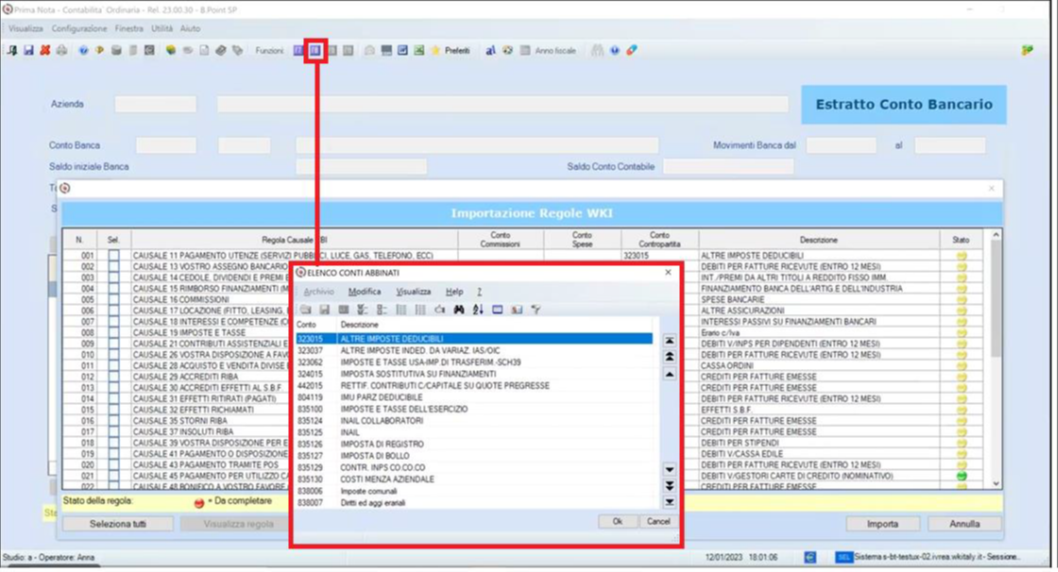The width and height of the screenshot is (1058, 572).
Task: Page up using double-arrow button in Elenco Conti
Action: (x=669, y=356)
